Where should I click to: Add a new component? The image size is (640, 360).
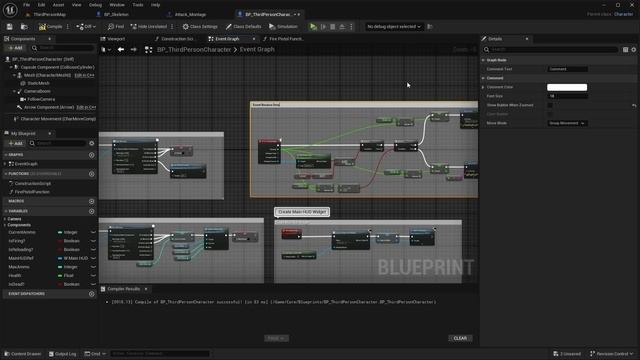pyautogui.click(x=16, y=48)
